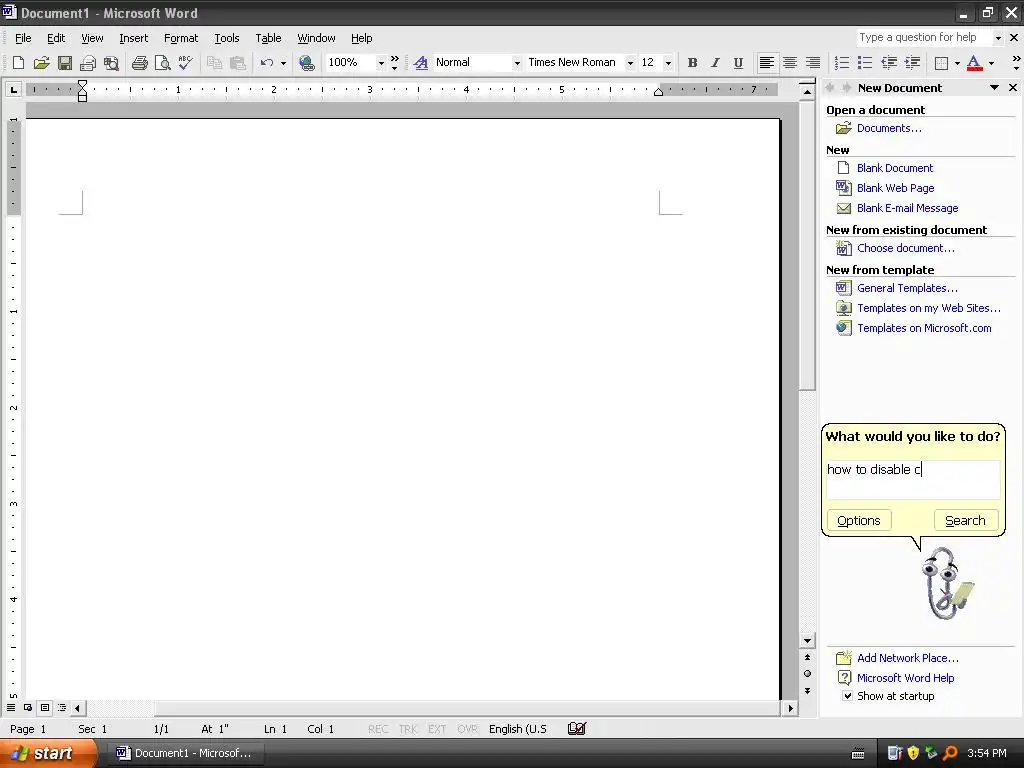This screenshot has width=1024, height=768.
Task: Apply bulleted list formatting
Action: point(865,63)
